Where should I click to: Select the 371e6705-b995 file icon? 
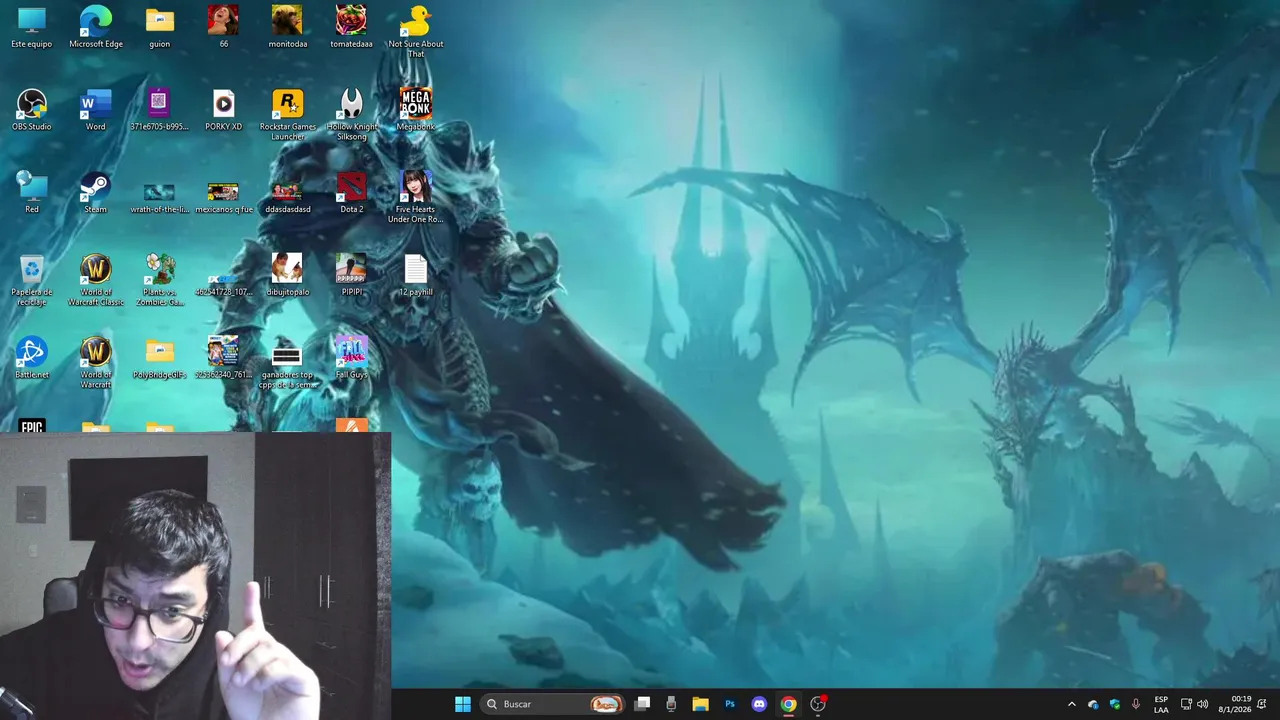160,110
